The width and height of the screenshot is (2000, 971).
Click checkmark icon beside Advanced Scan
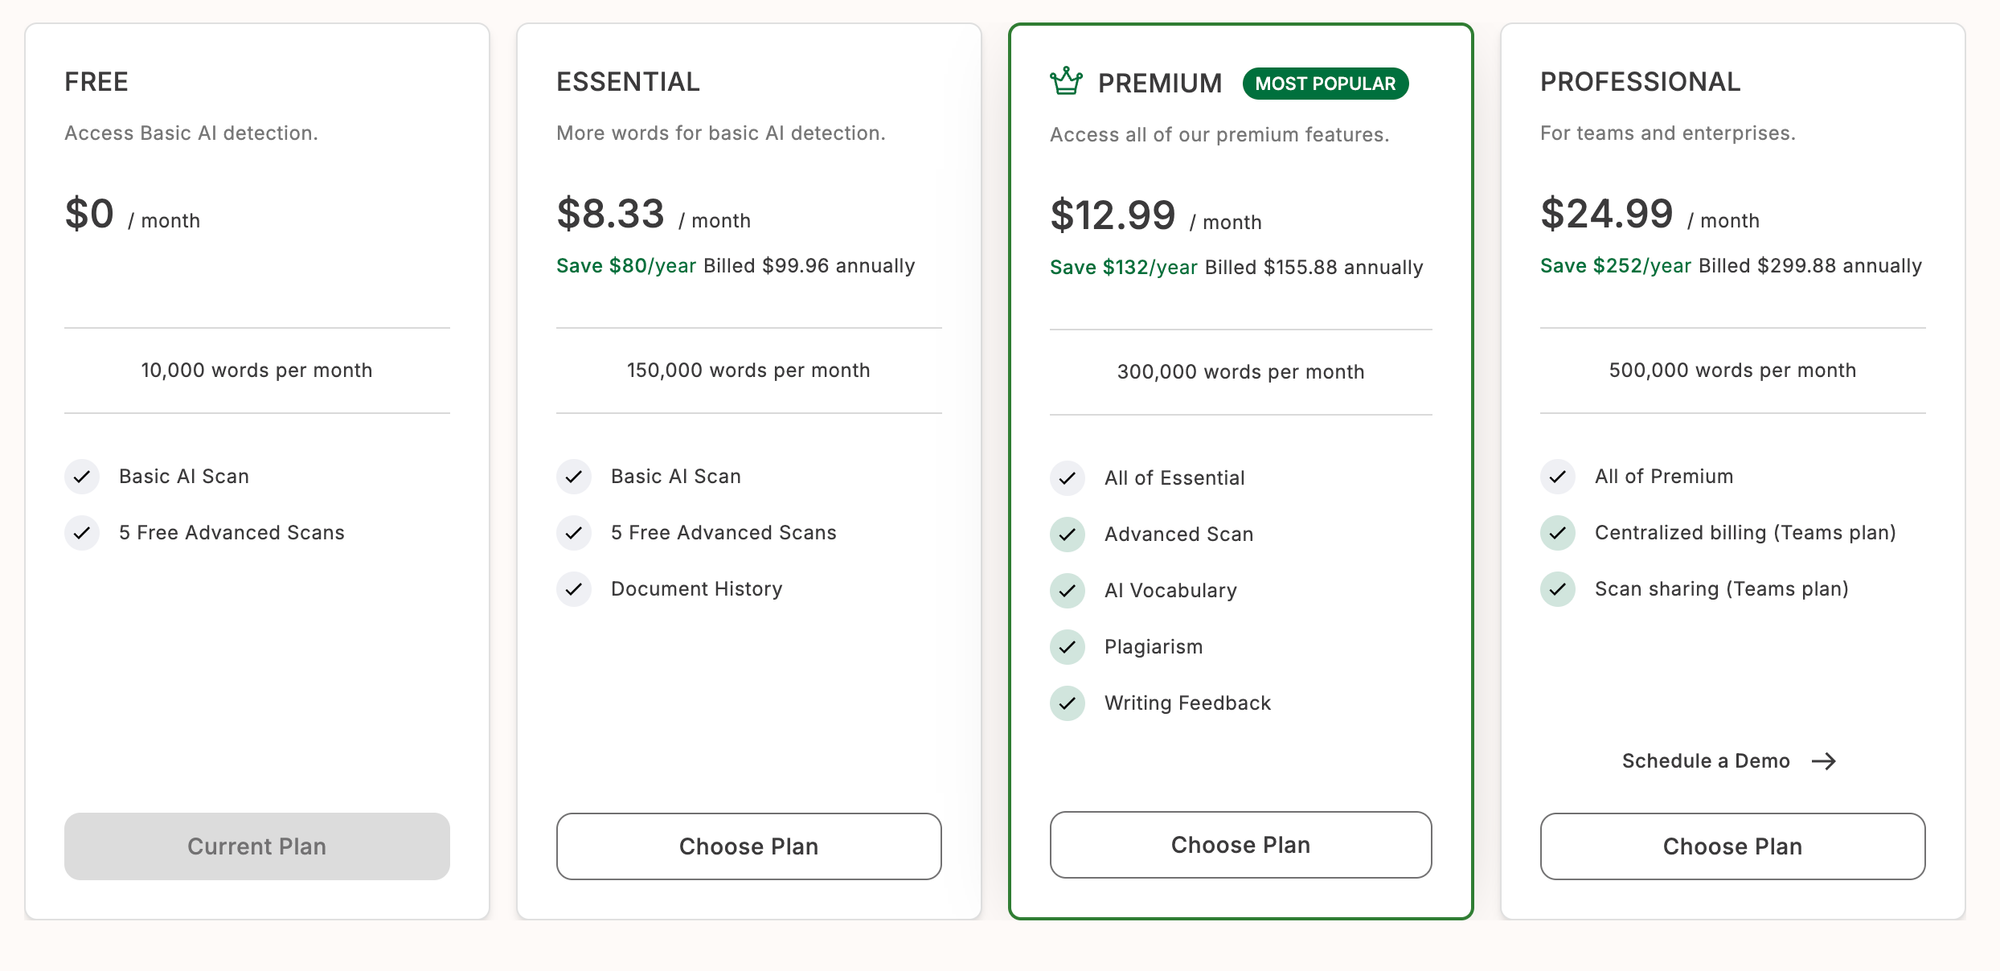[x=1067, y=535]
